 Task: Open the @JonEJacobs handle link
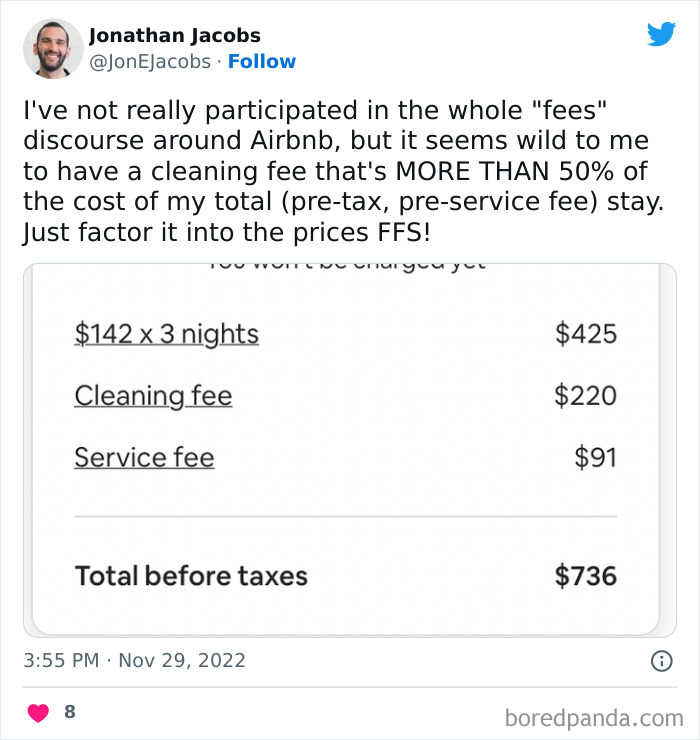coord(150,62)
